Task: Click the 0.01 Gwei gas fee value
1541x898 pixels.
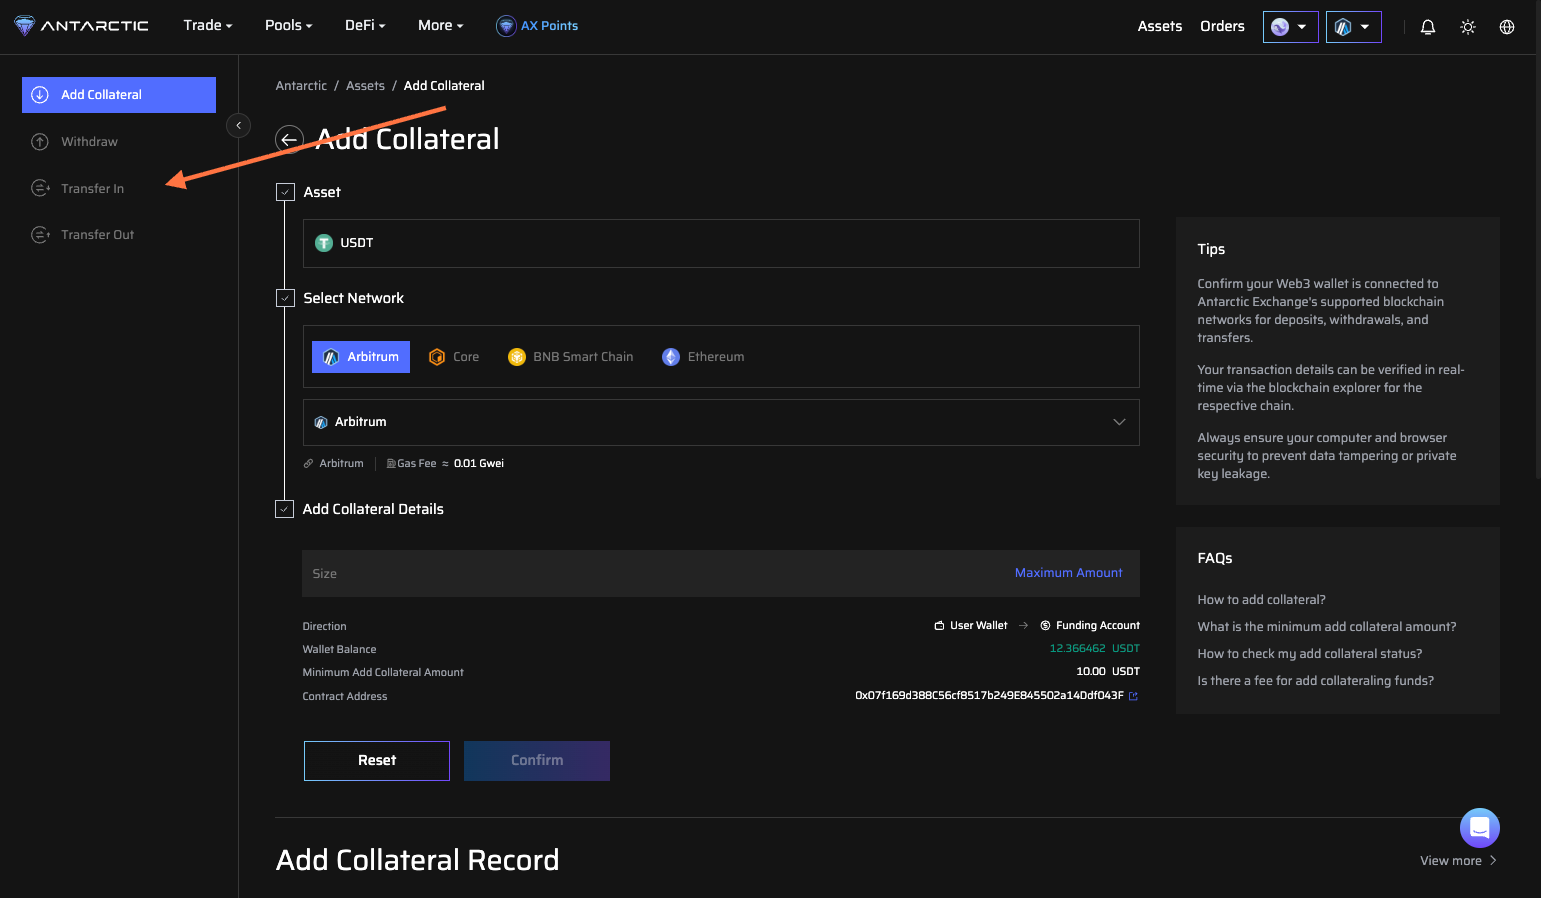Action: click(479, 464)
